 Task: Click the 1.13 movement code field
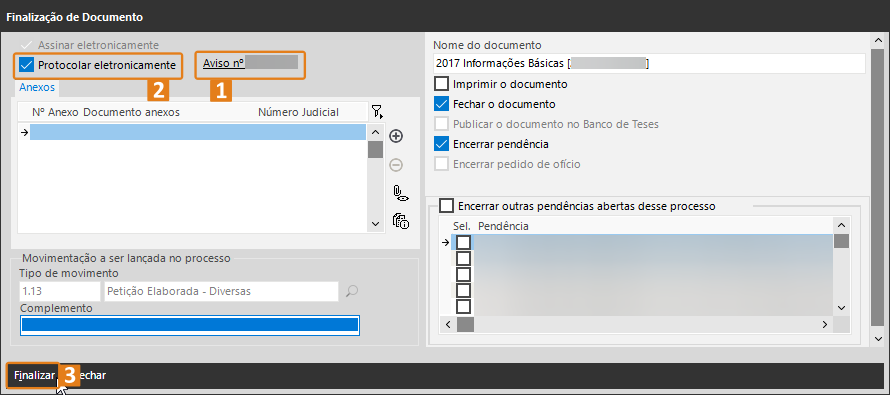click(x=60, y=292)
